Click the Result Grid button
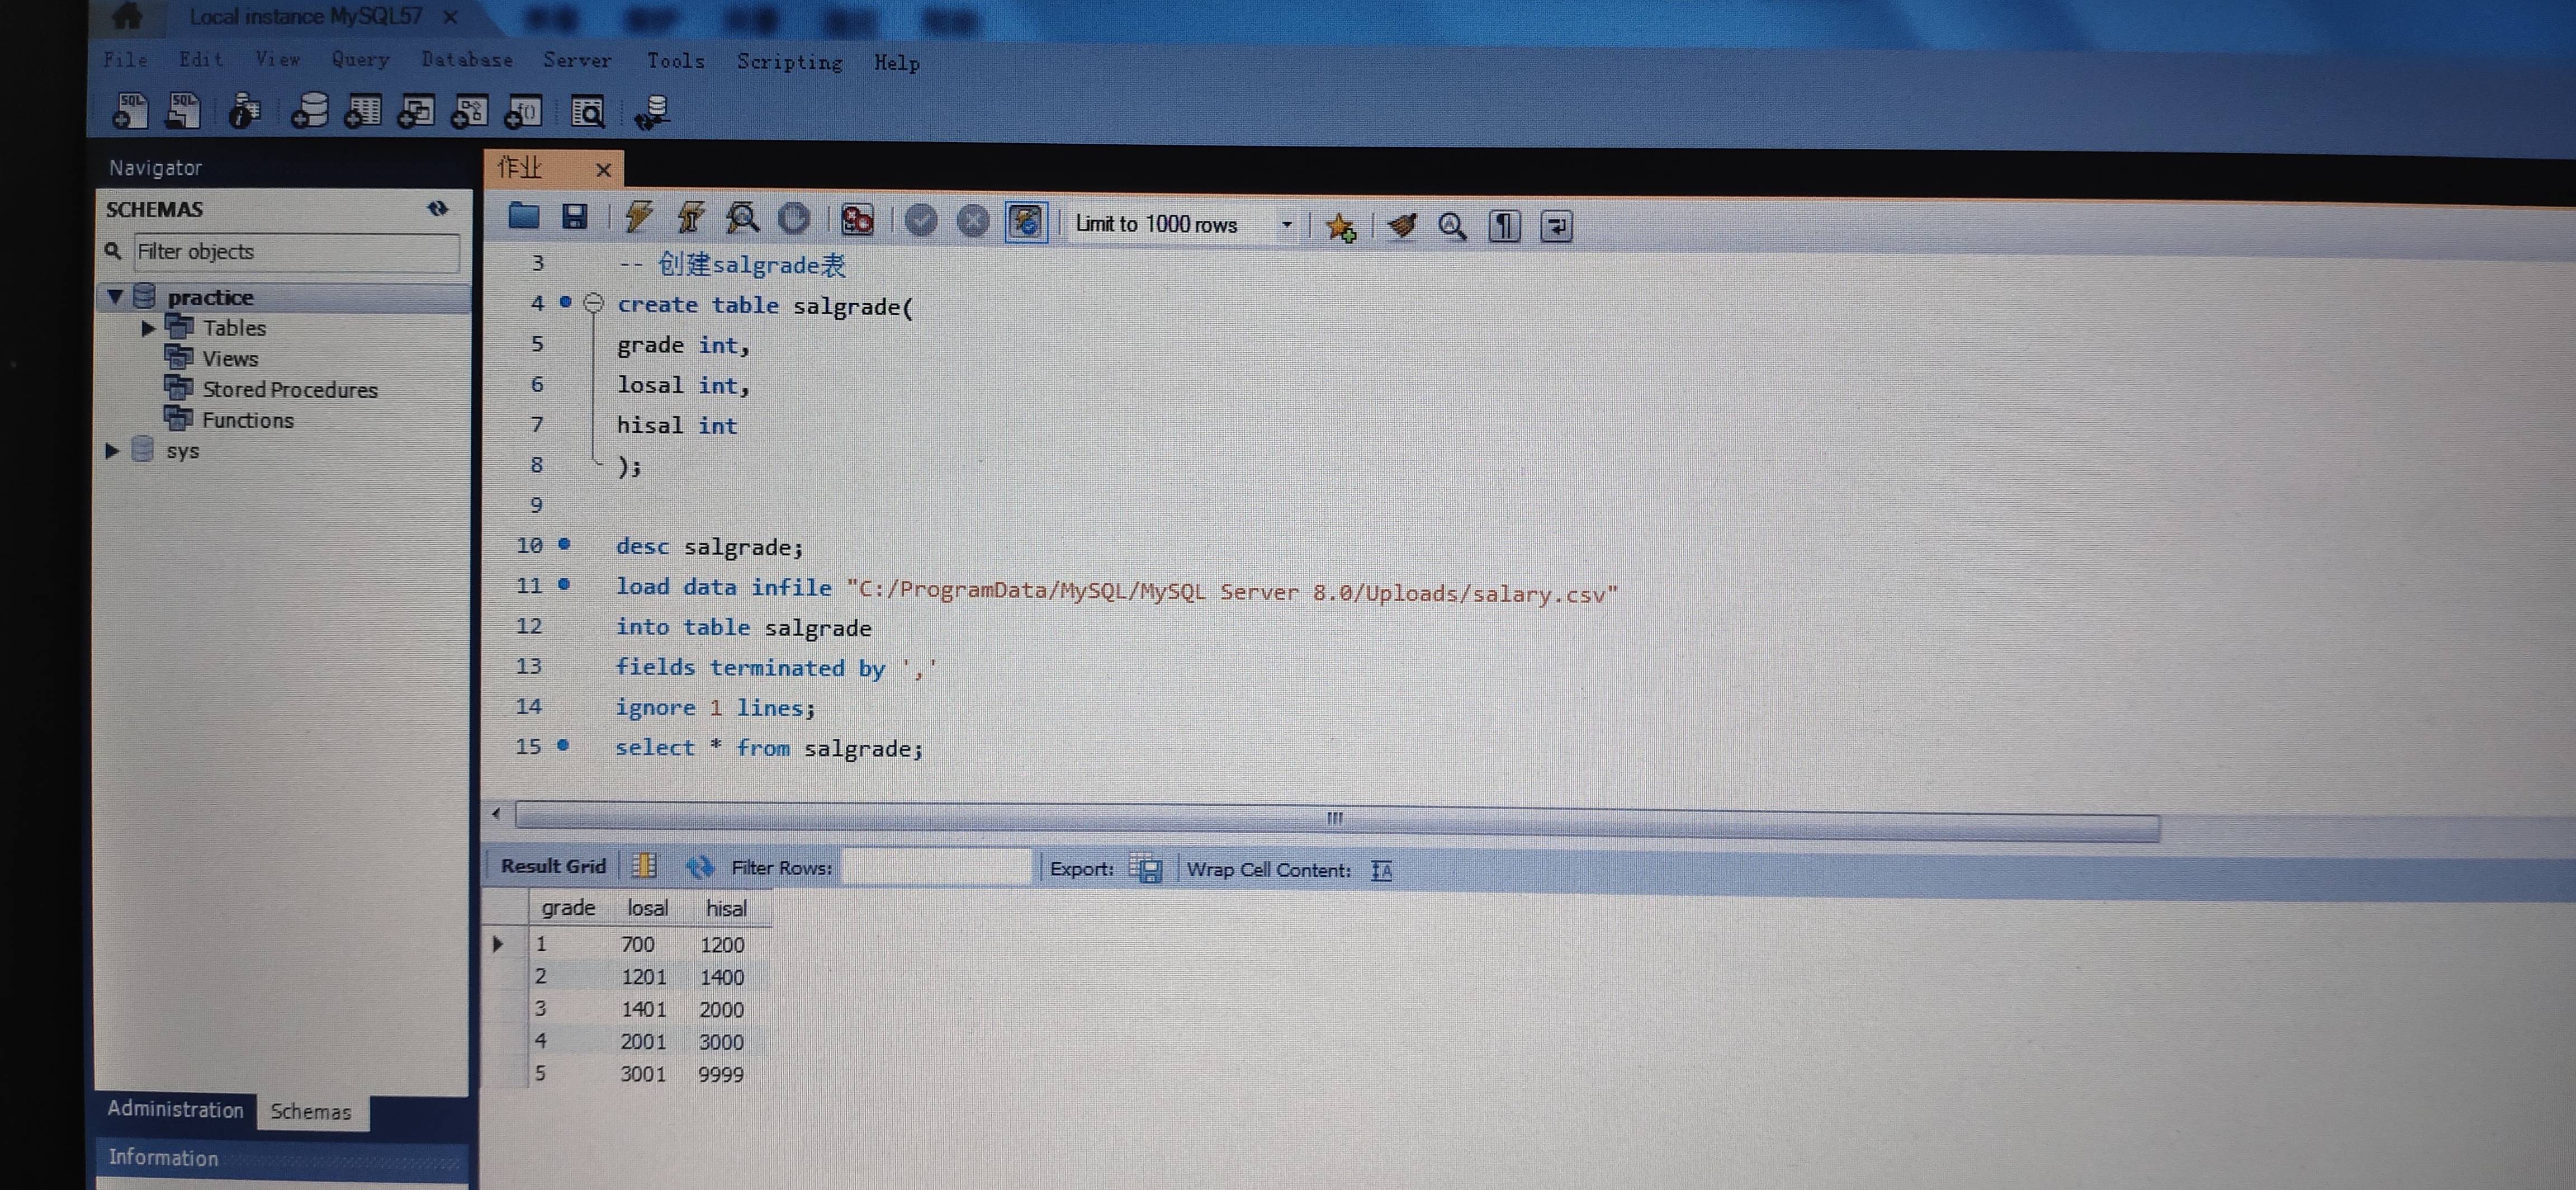This screenshot has width=2576, height=1190. click(553, 866)
